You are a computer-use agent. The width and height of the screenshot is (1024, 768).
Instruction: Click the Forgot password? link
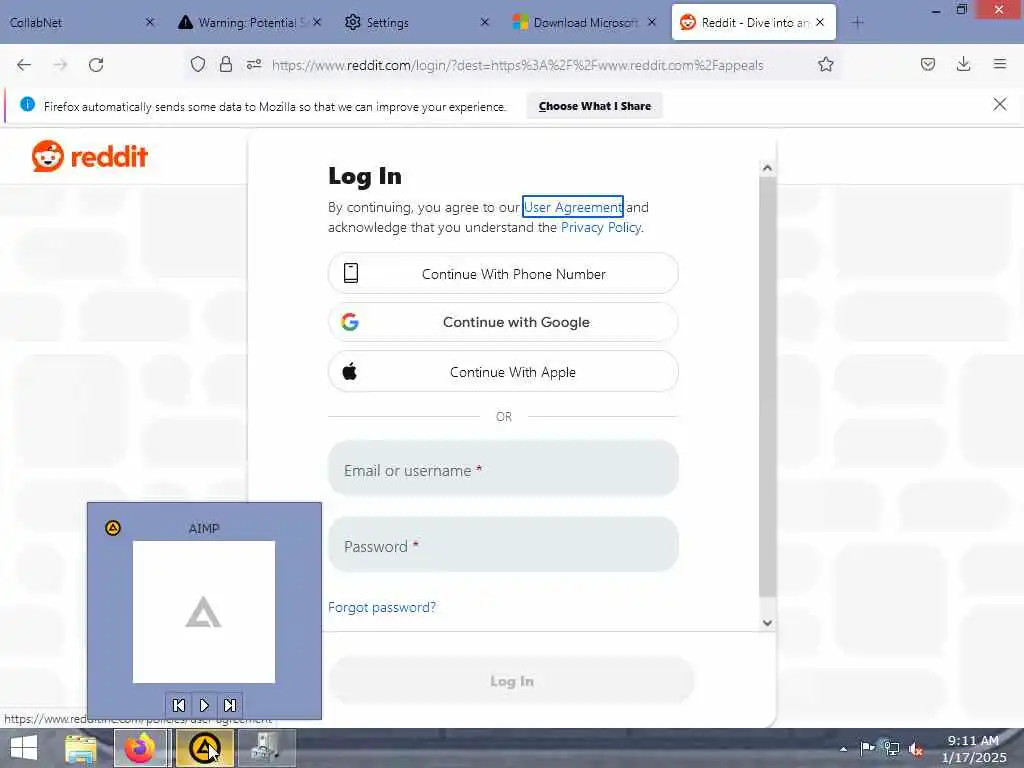point(382,607)
